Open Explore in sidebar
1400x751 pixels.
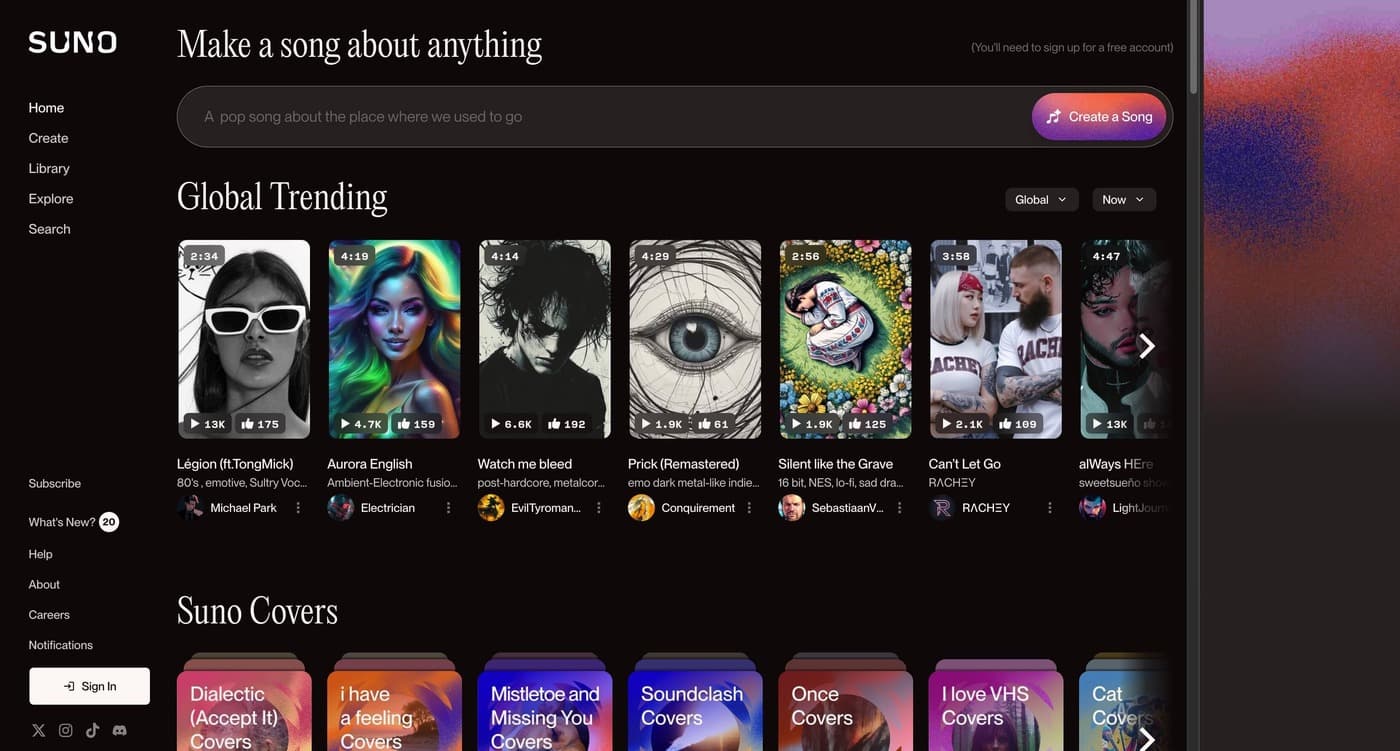[51, 199]
